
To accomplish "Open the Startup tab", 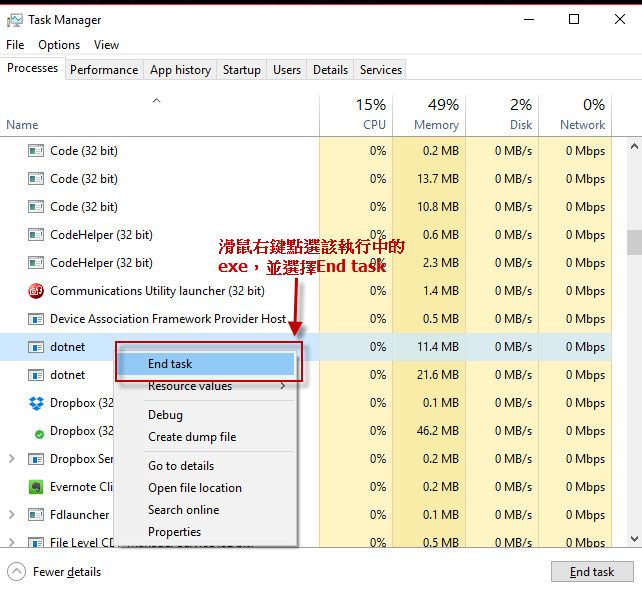I will (x=241, y=70).
